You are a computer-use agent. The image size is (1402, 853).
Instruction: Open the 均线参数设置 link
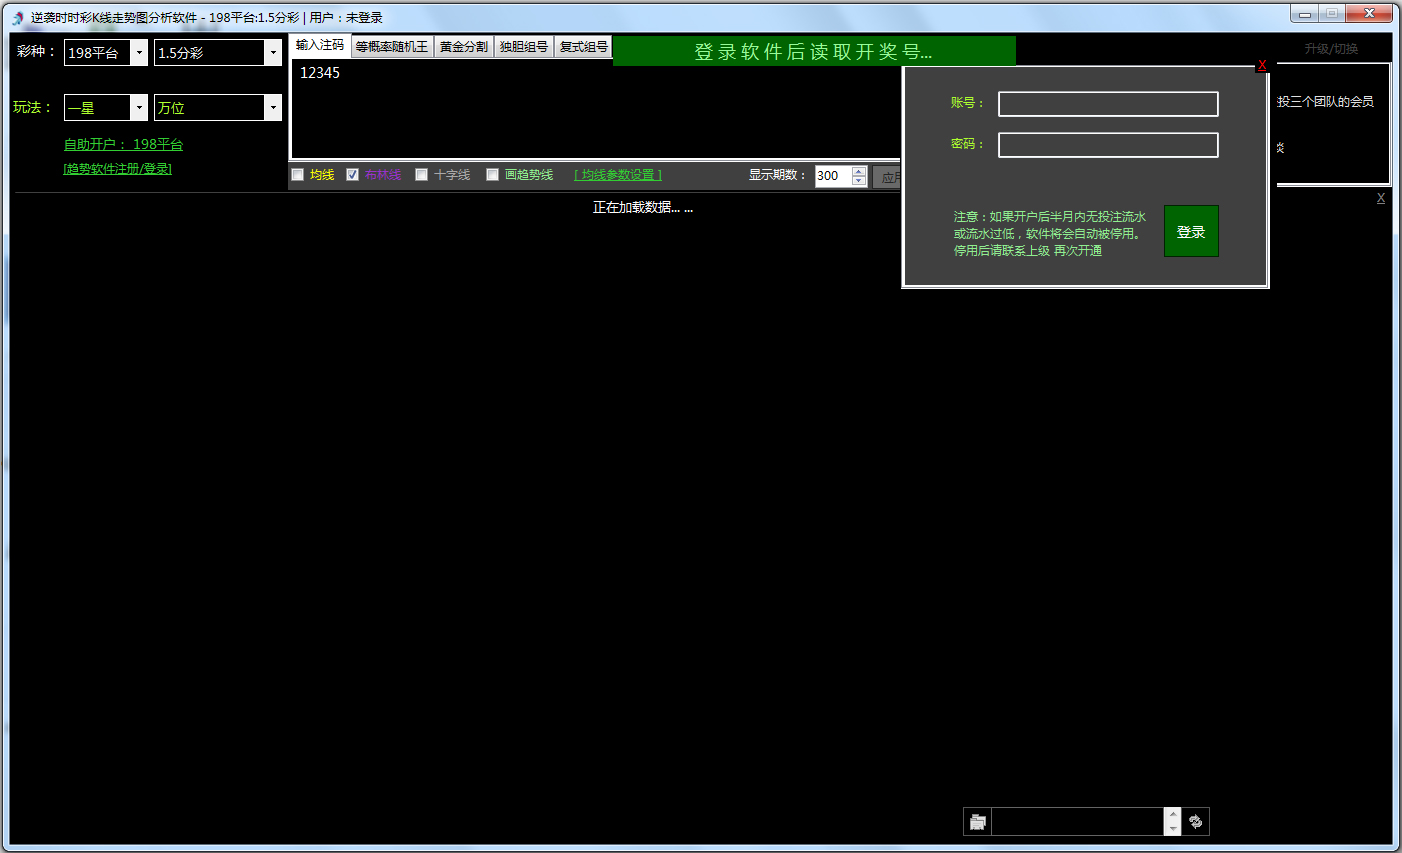point(618,175)
